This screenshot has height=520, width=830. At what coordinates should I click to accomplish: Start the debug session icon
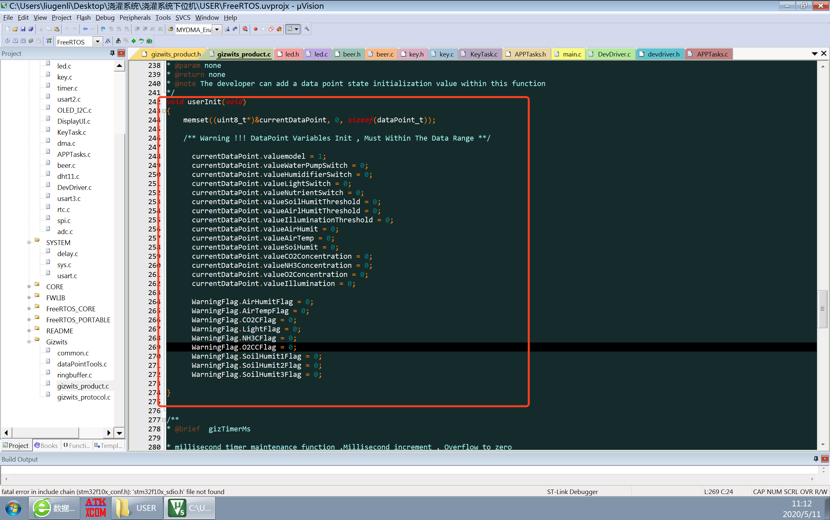[x=246, y=29]
